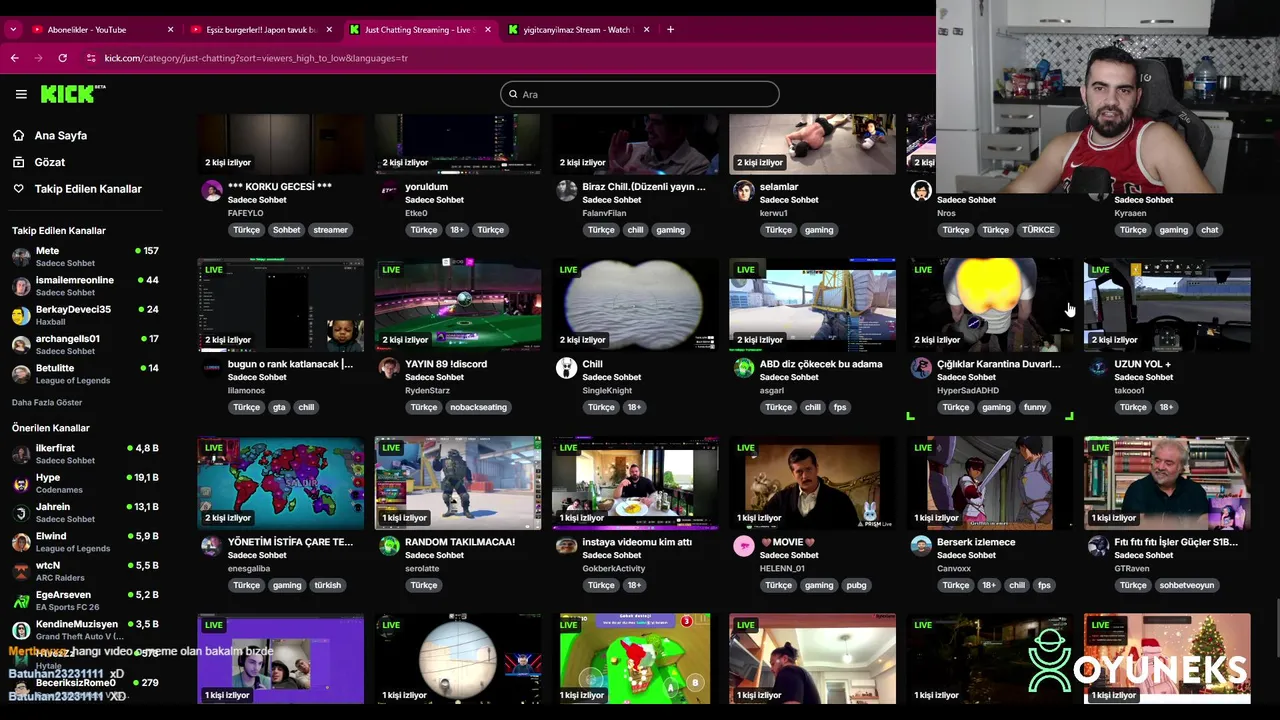This screenshot has width=1280, height=720.
Task: Open ismailemreonline followed channel
Action: 85,286
